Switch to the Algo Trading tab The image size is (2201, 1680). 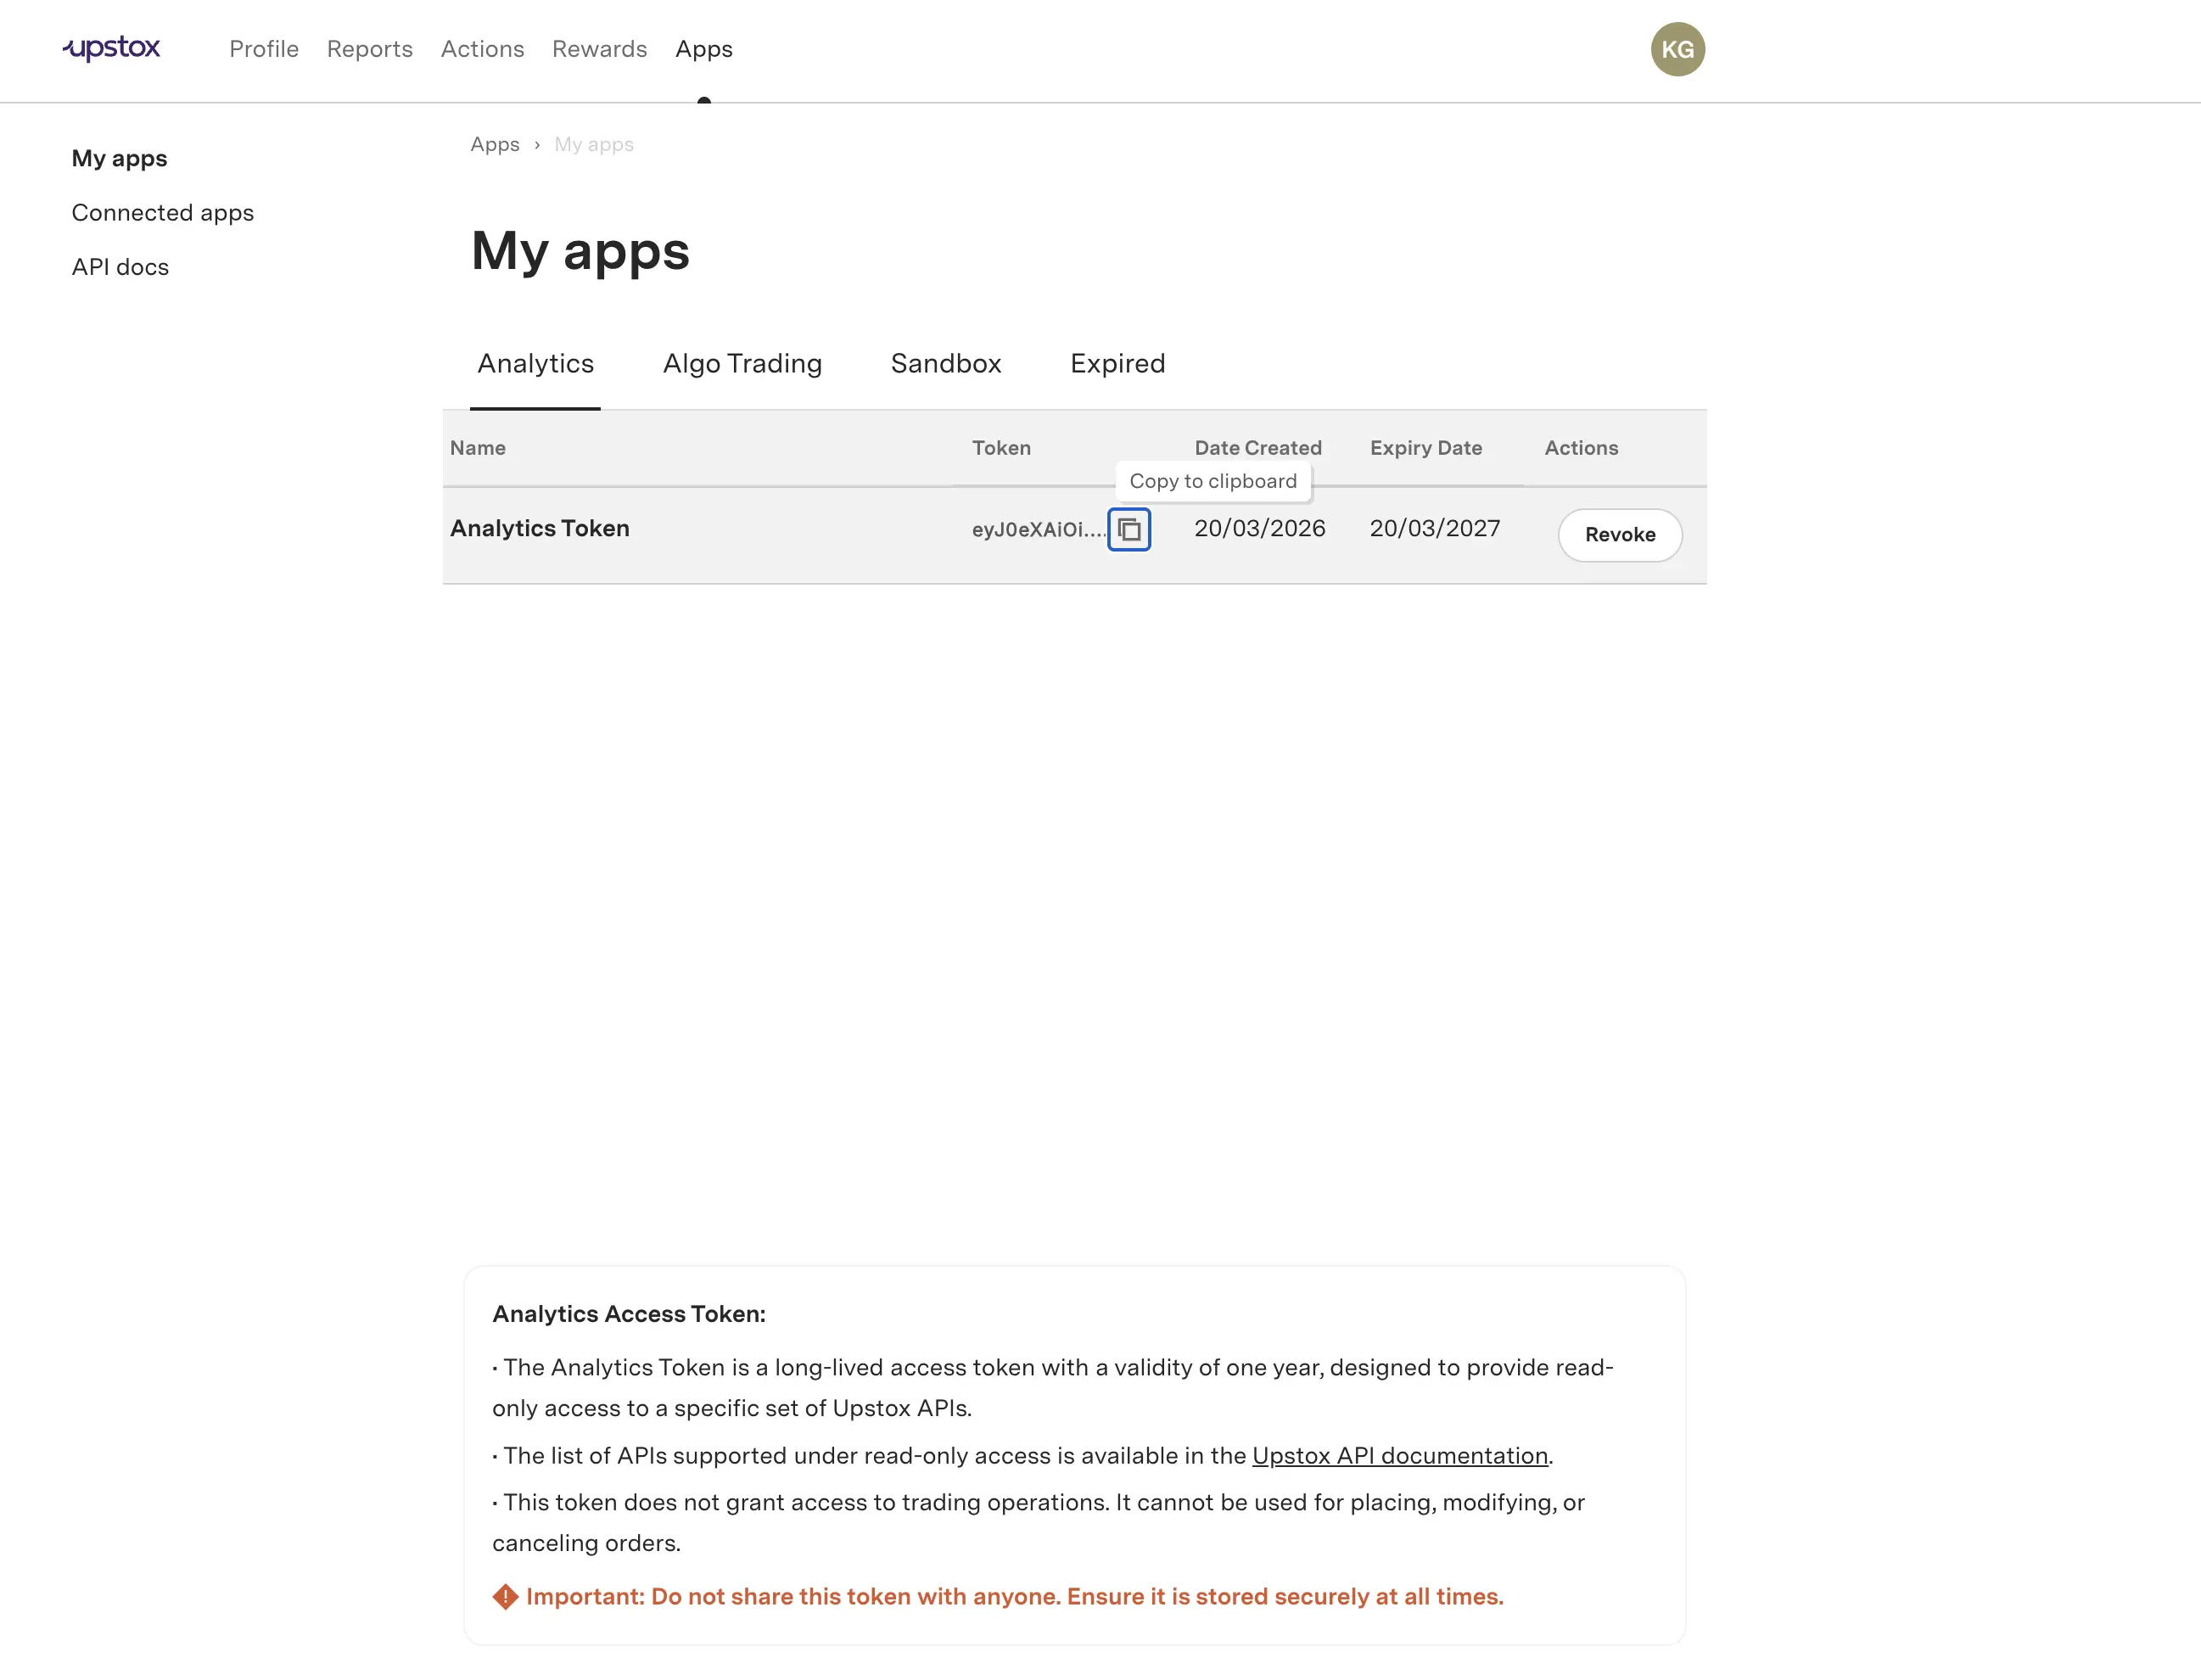click(742, 364)
